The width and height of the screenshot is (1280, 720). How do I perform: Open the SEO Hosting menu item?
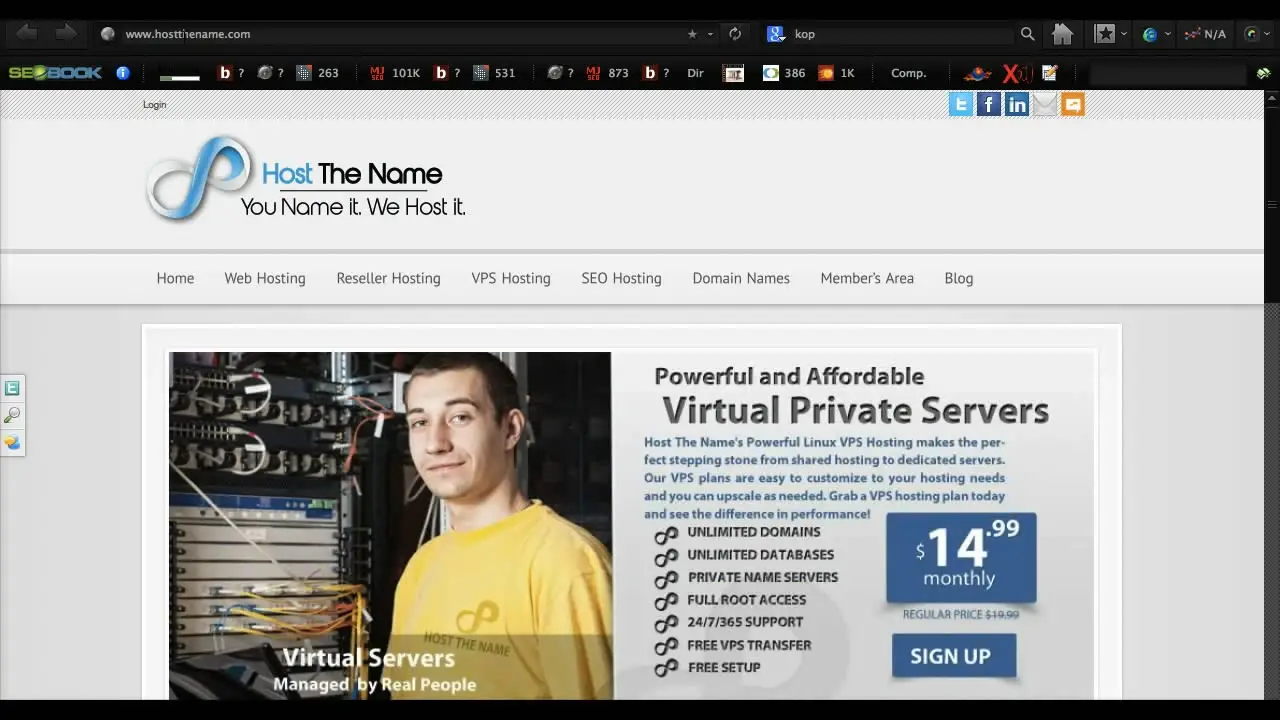click(621, 278)
